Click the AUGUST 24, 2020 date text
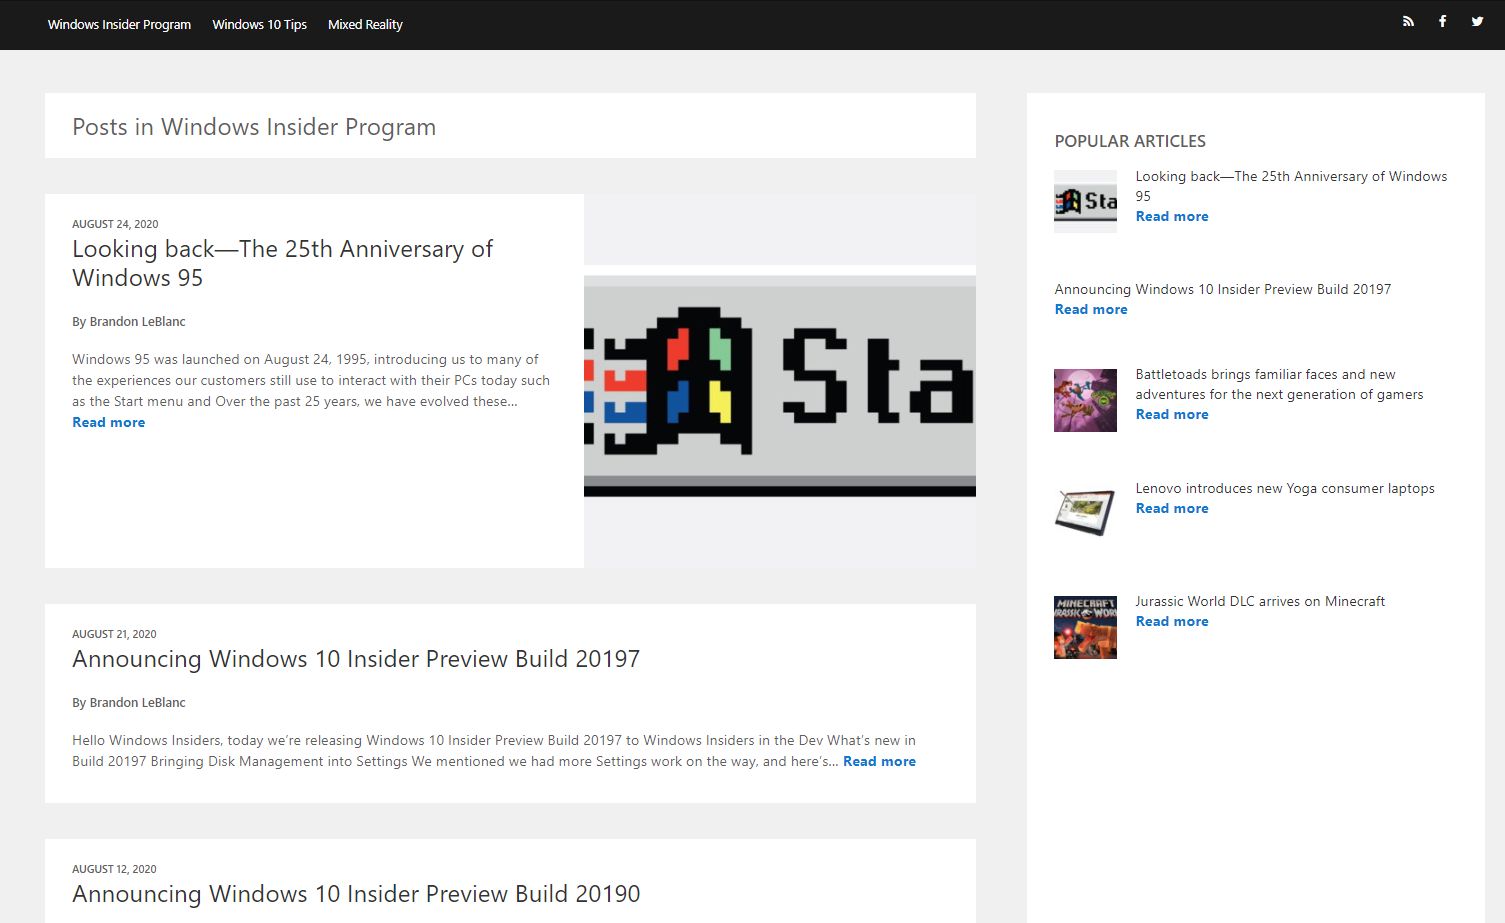Viewport: 1505px width, 923px height. pyautogui.click(x=115, y=224)
